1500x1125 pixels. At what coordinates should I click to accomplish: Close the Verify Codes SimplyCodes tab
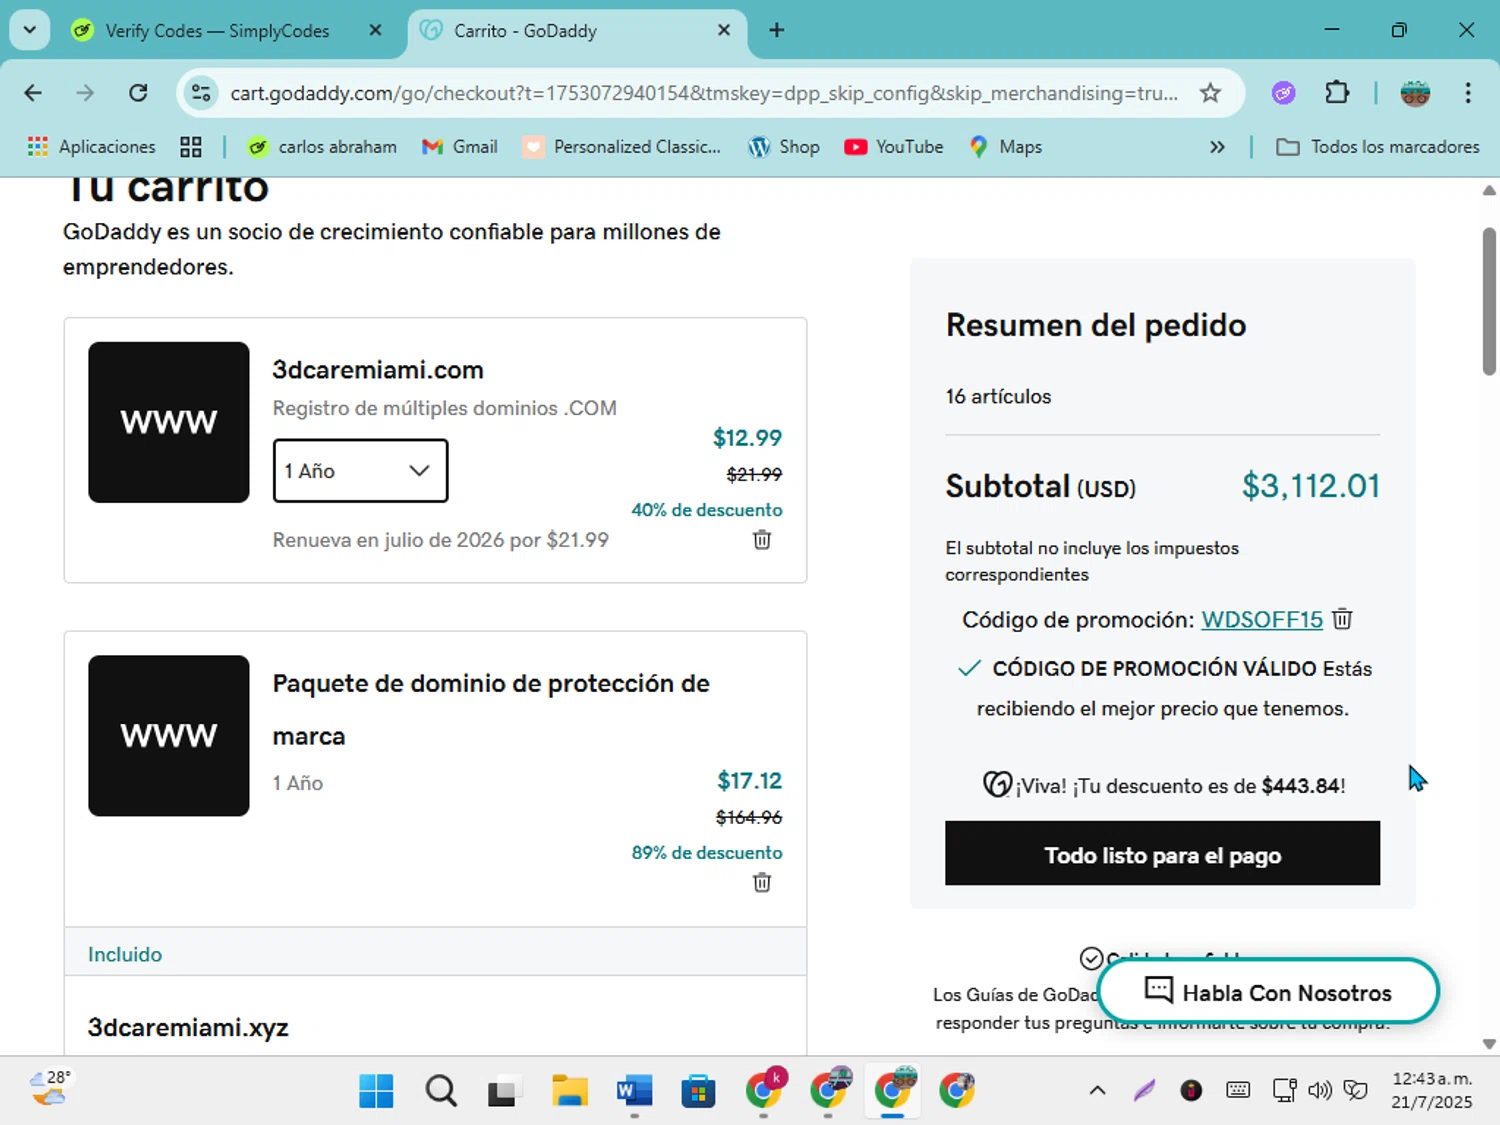tap(375, 30)
